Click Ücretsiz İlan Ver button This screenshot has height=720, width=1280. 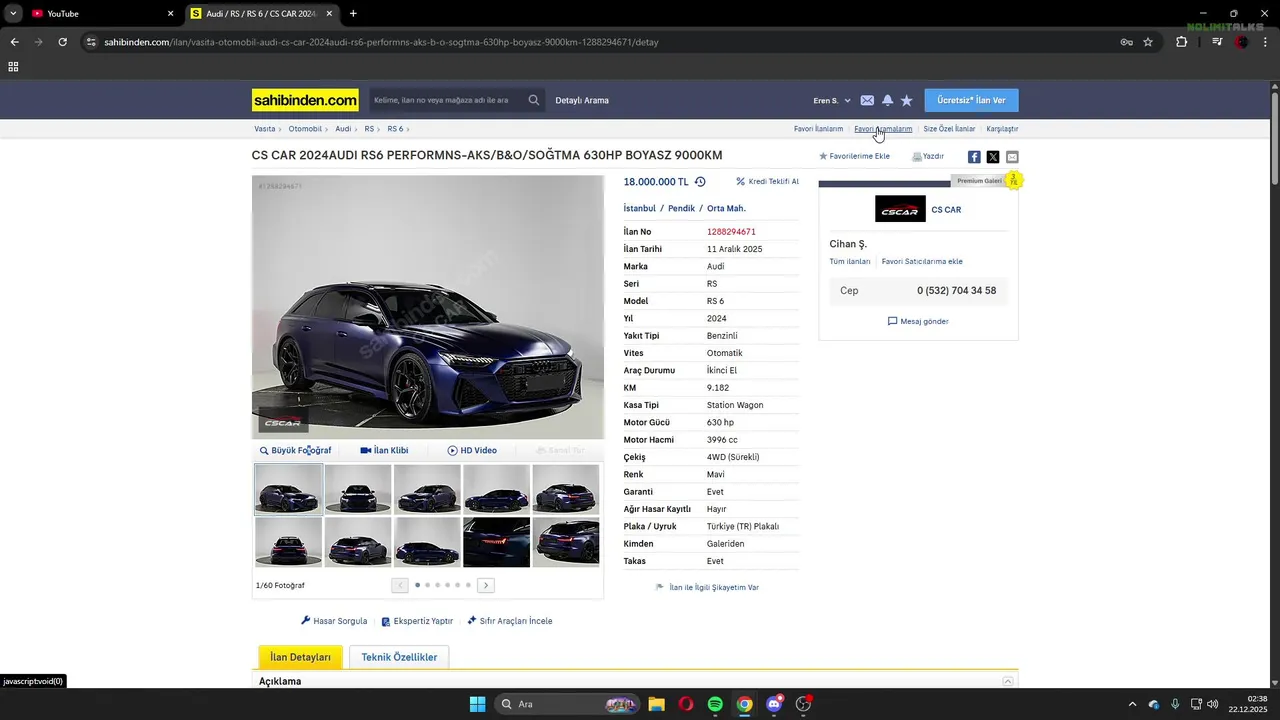(x=971, y=100)
